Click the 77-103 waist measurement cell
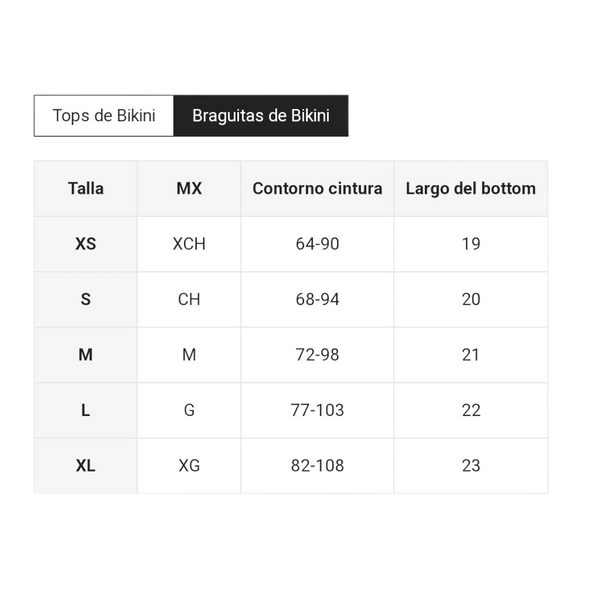Viewport: 600px width, 600px height. point(317,411)
